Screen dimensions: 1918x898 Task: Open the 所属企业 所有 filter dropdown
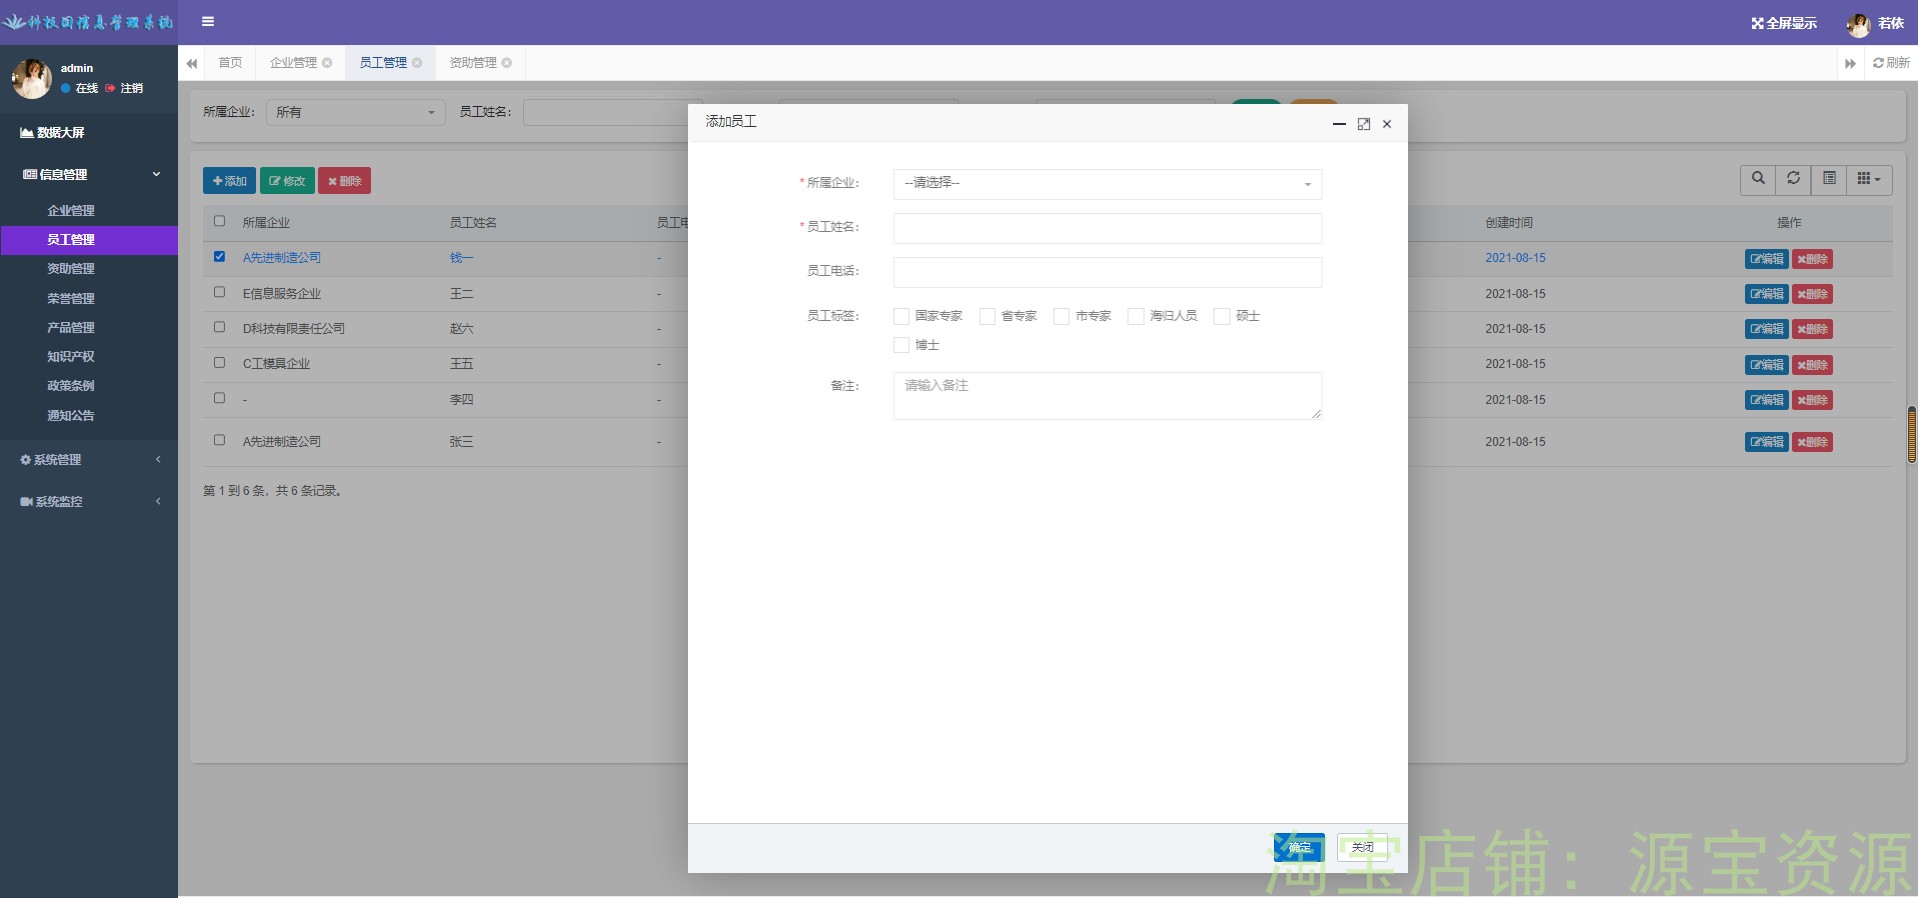pos(355,112)
